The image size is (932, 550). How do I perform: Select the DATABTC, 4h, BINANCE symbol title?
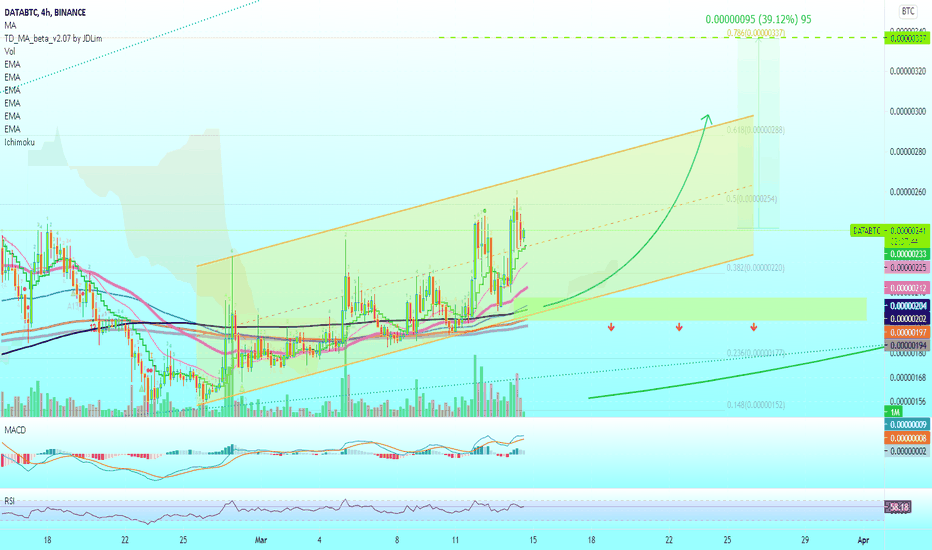tap(45, 12)
